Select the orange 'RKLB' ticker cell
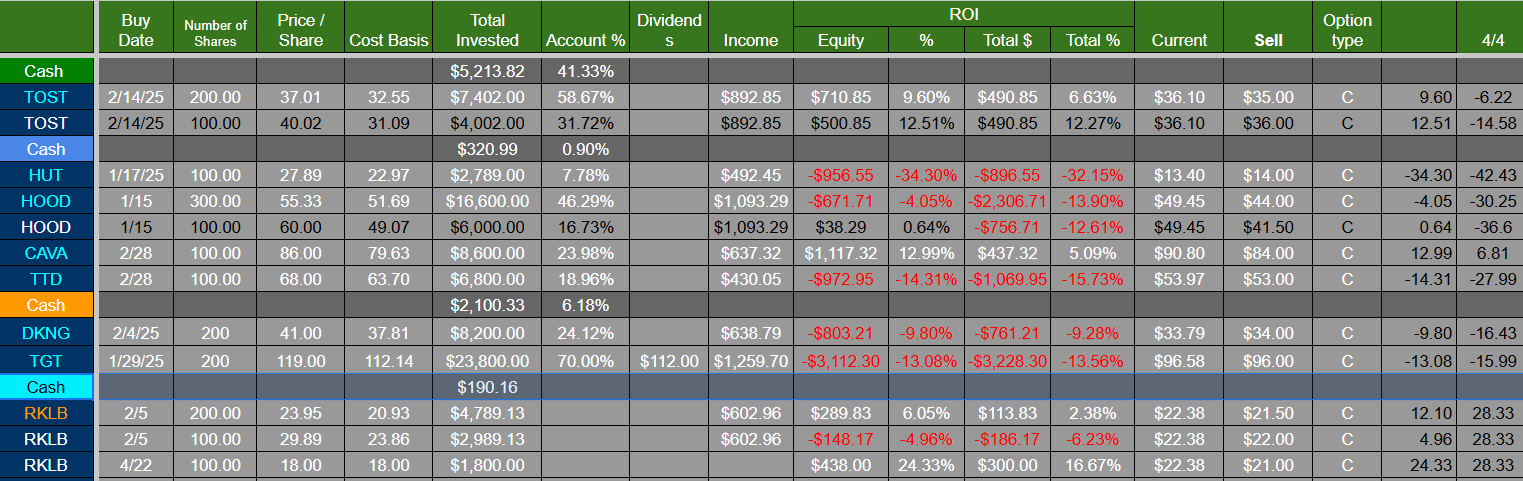 pyautogui.click(x=46, y=412)
